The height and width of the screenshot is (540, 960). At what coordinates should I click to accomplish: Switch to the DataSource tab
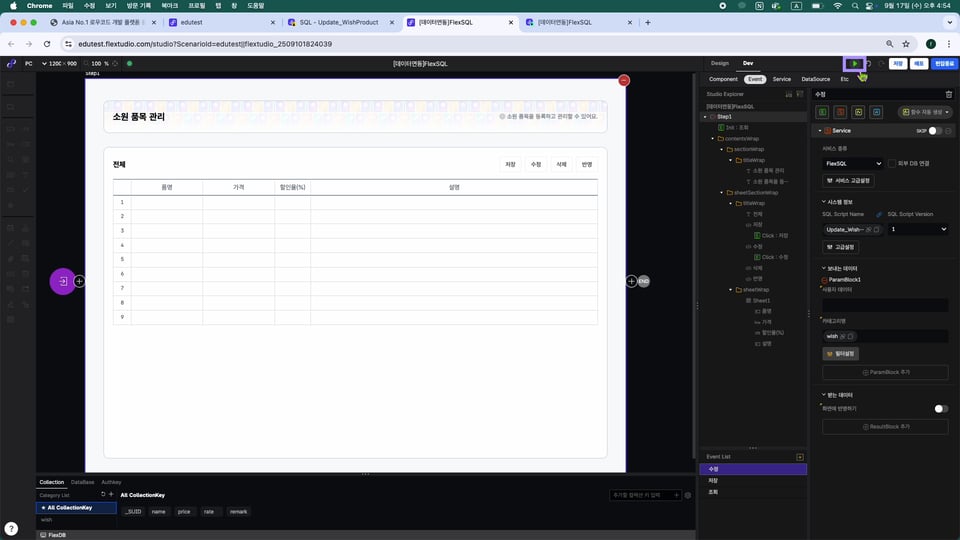point(816,79)
